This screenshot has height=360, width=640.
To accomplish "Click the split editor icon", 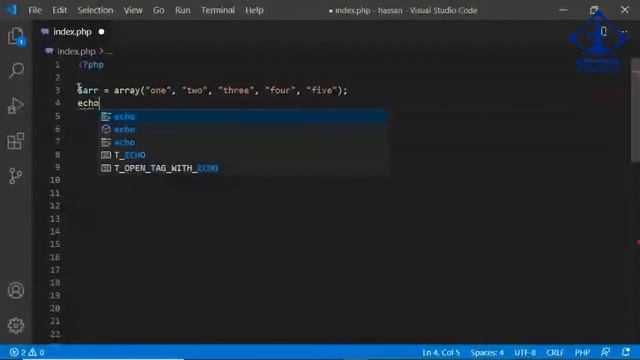I will pos(604,31).
